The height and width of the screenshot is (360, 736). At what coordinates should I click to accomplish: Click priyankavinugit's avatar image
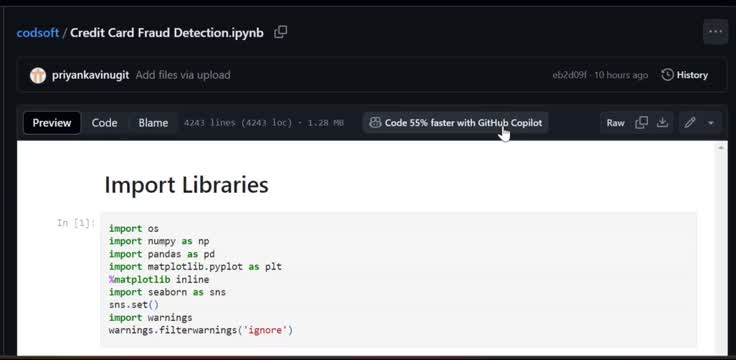[38, 75]
